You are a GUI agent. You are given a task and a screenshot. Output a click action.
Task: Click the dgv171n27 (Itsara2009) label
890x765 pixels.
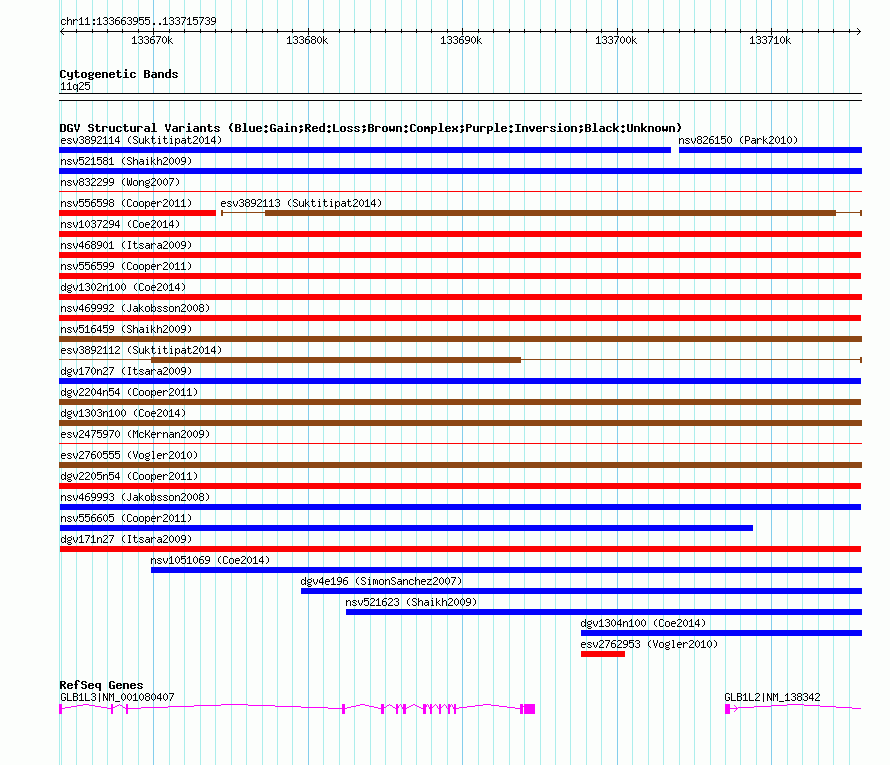tap(126, 539)
